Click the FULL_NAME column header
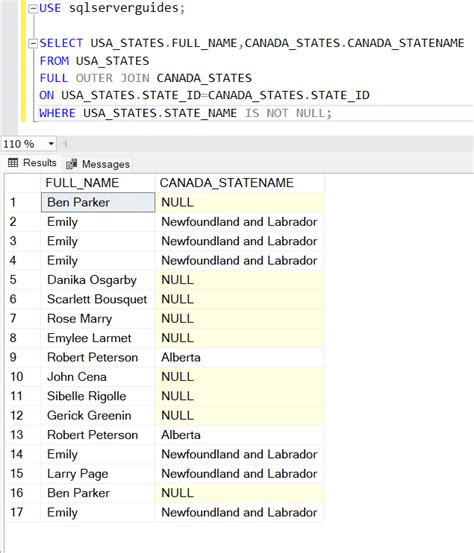This screenshot has height=553, width=474. pyautogui.click(x=98, y=183)
